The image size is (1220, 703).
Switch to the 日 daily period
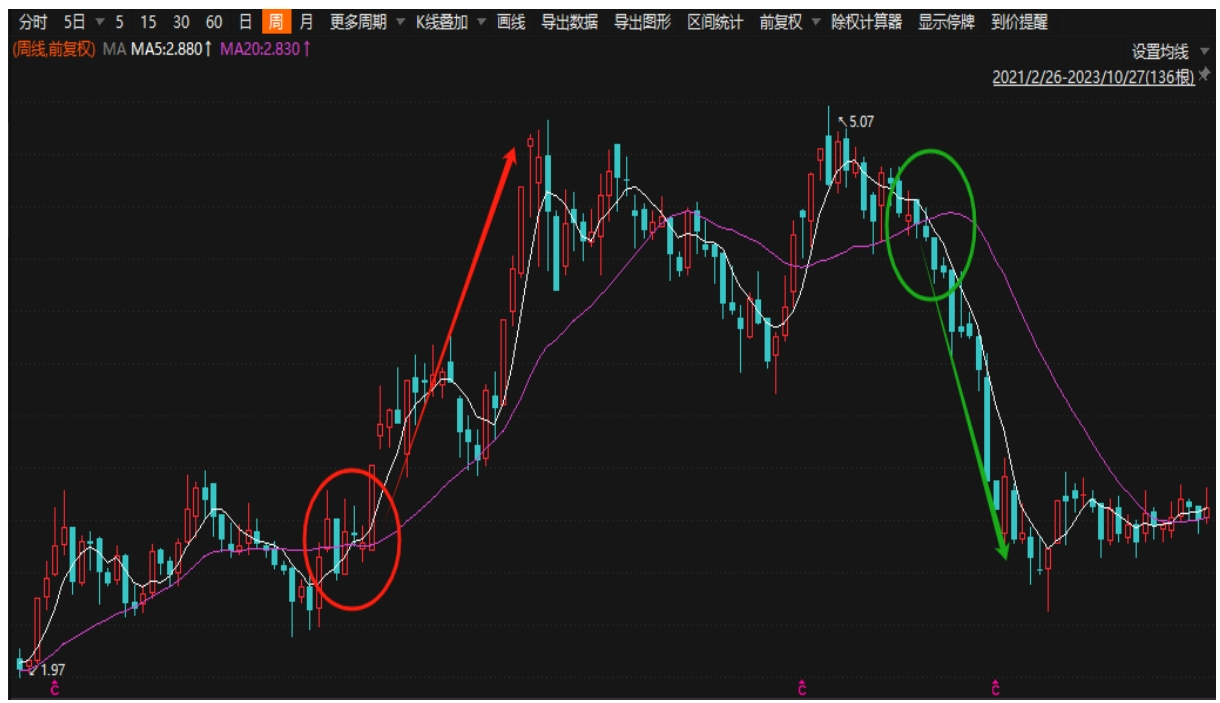coord(245,22)
